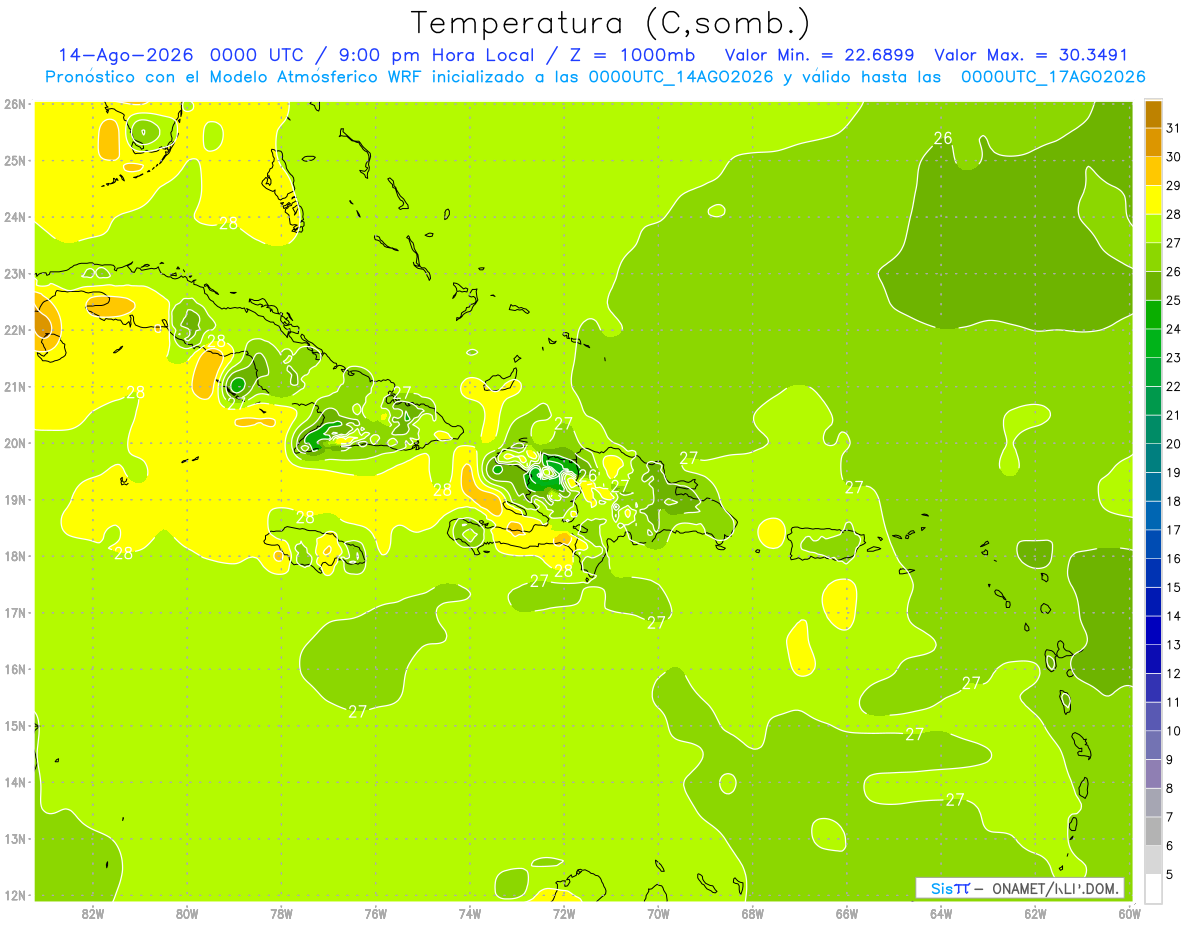Select "Valor Max. = 30.3491"
1200x927 pixels.
1031,55
